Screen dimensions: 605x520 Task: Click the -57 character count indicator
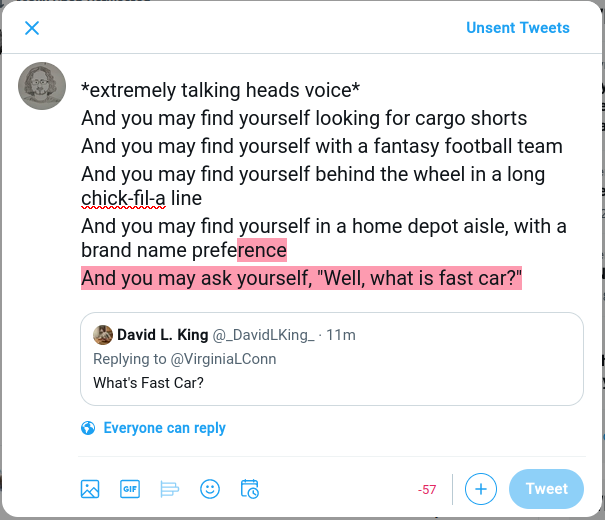pos(427,490)
